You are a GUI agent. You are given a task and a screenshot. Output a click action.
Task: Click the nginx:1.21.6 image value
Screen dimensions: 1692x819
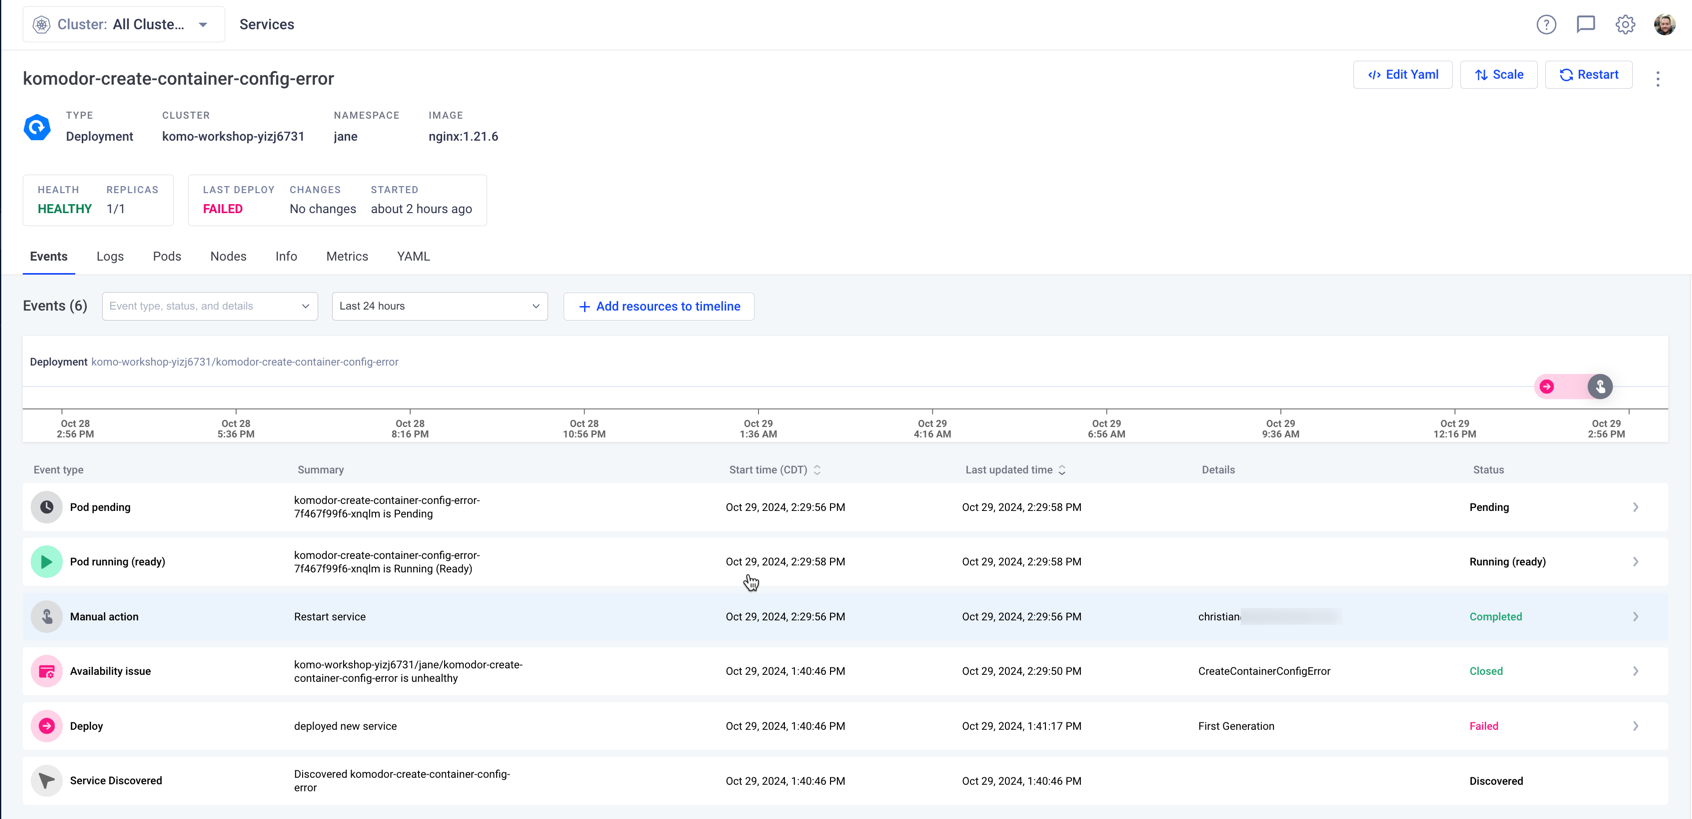click(x=463, y=137)
